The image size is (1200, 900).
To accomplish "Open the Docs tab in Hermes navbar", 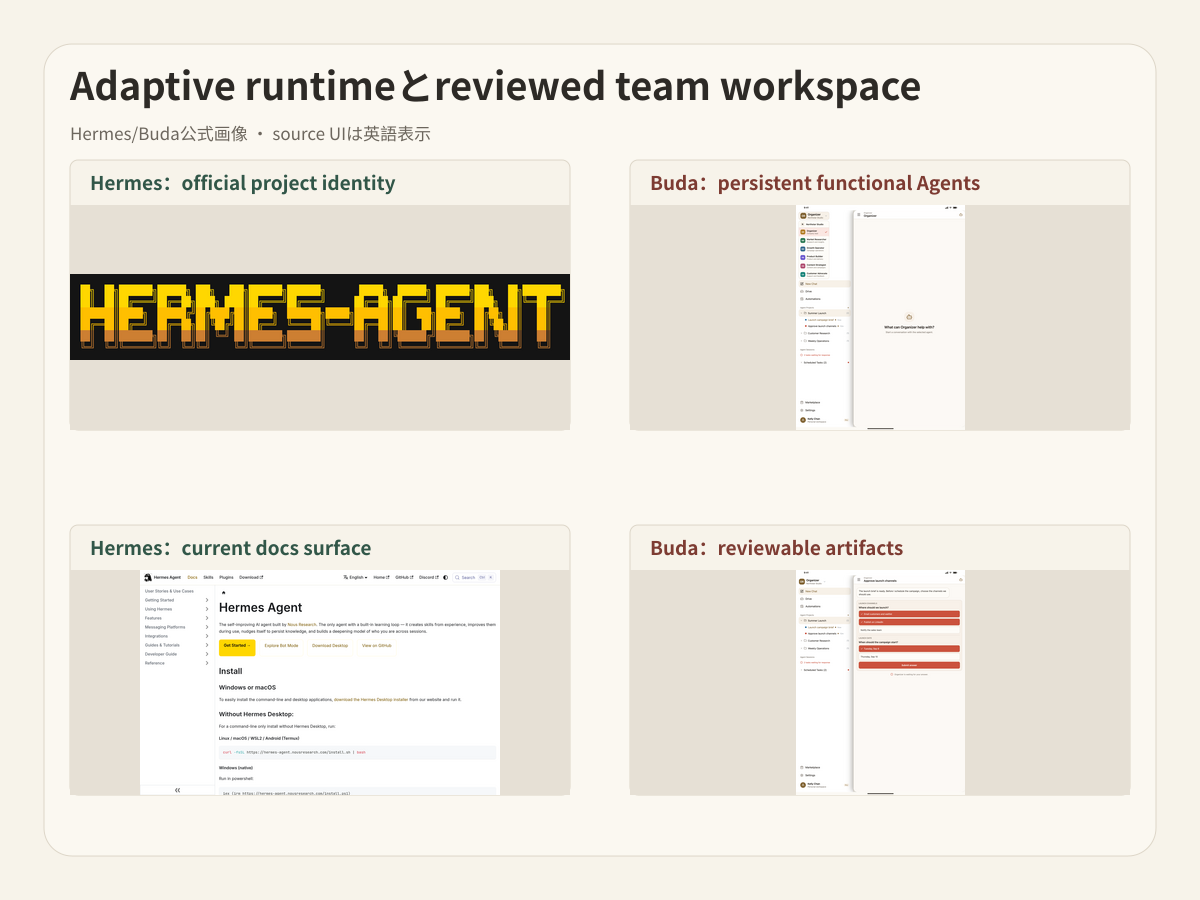I will [192, 577].
